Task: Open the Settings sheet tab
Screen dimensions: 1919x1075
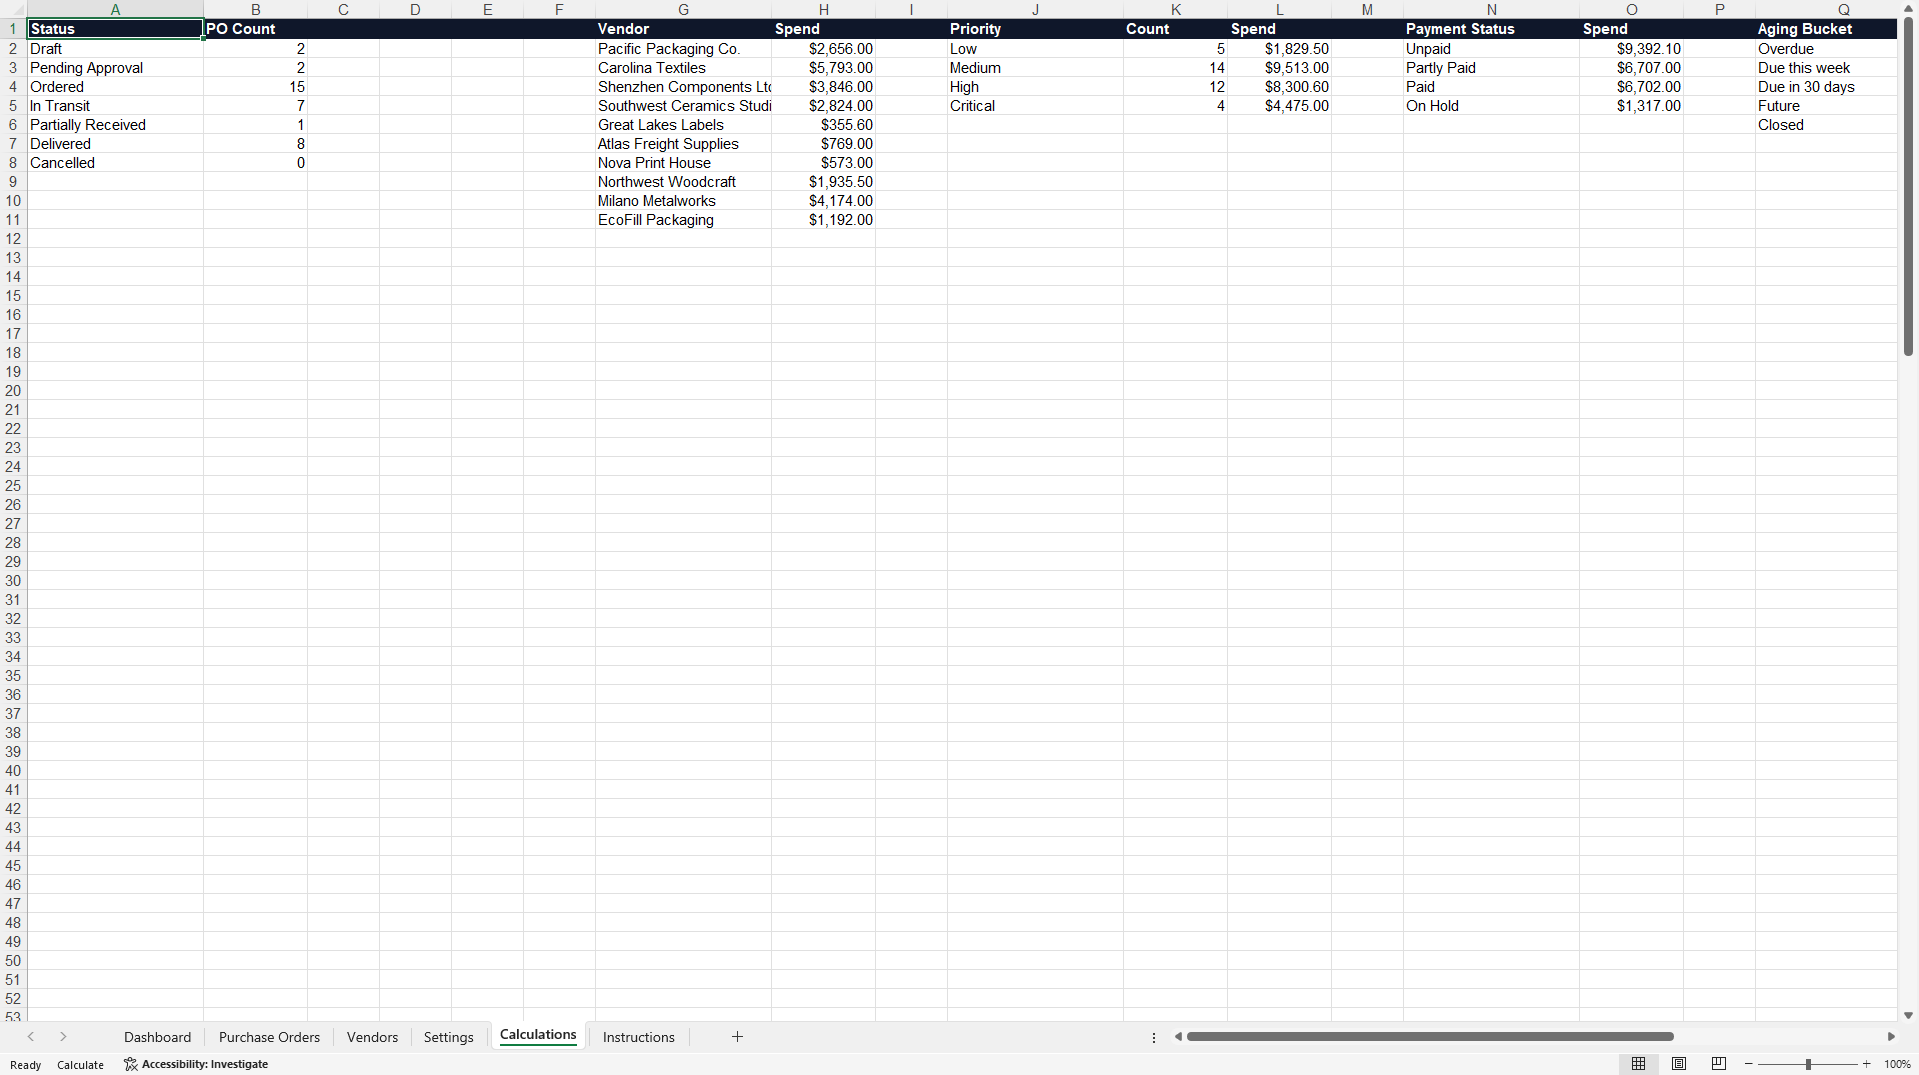Action: (448, 1037)
